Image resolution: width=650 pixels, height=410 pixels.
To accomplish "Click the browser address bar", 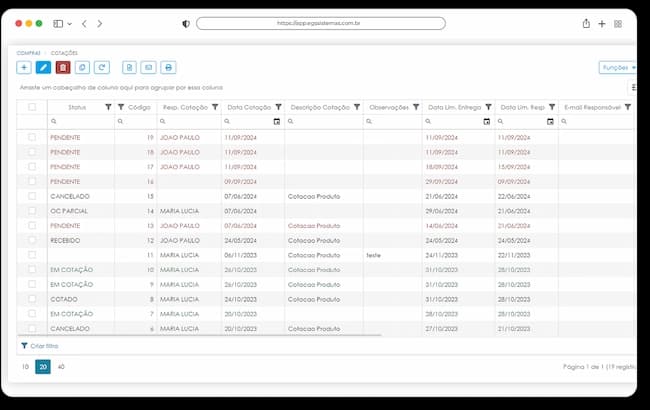I will 321,23.
